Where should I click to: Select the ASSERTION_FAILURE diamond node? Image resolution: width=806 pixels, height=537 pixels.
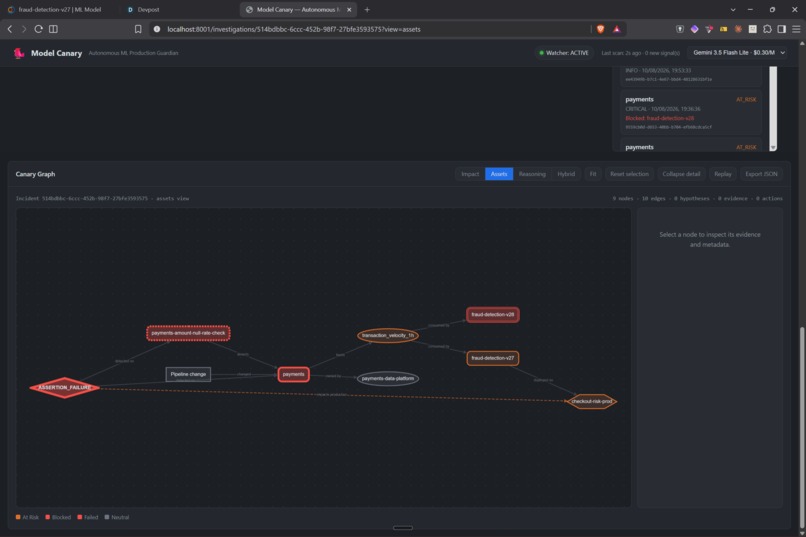click(x=64, y=387)
